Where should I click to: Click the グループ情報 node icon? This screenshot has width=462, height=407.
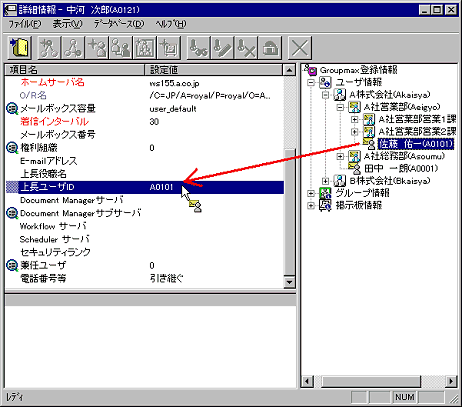pyautogui.click(x=325, y=193)
